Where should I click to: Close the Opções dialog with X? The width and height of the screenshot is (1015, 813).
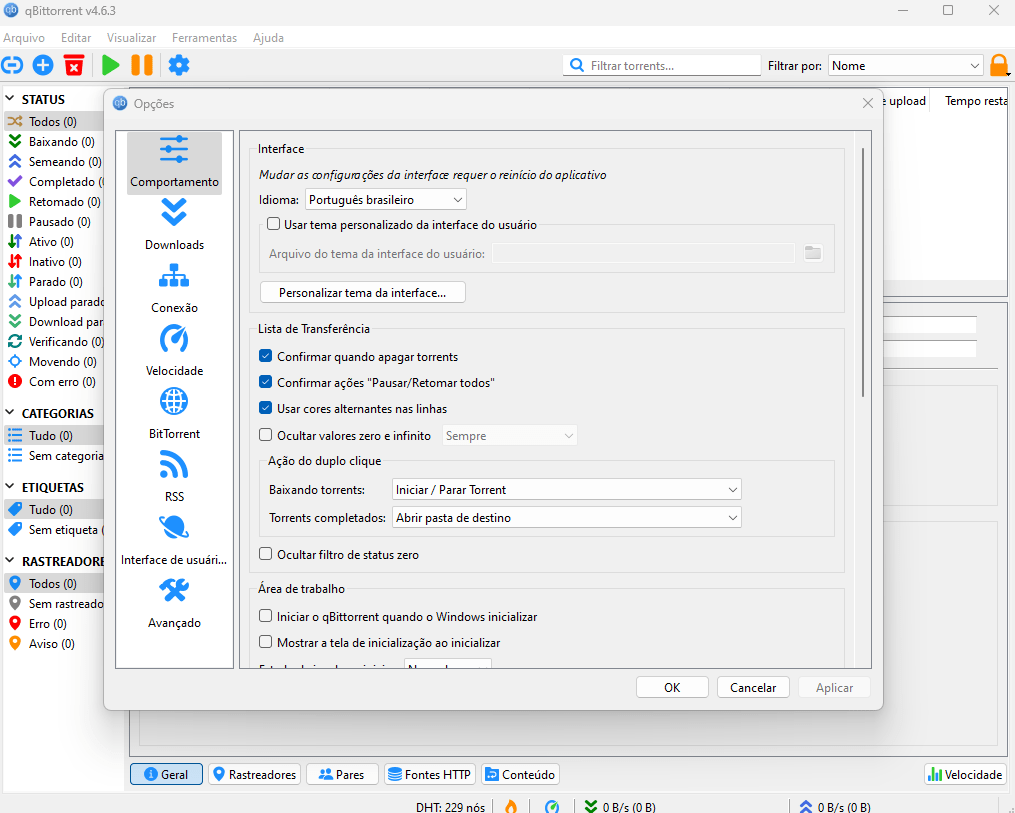867,103
